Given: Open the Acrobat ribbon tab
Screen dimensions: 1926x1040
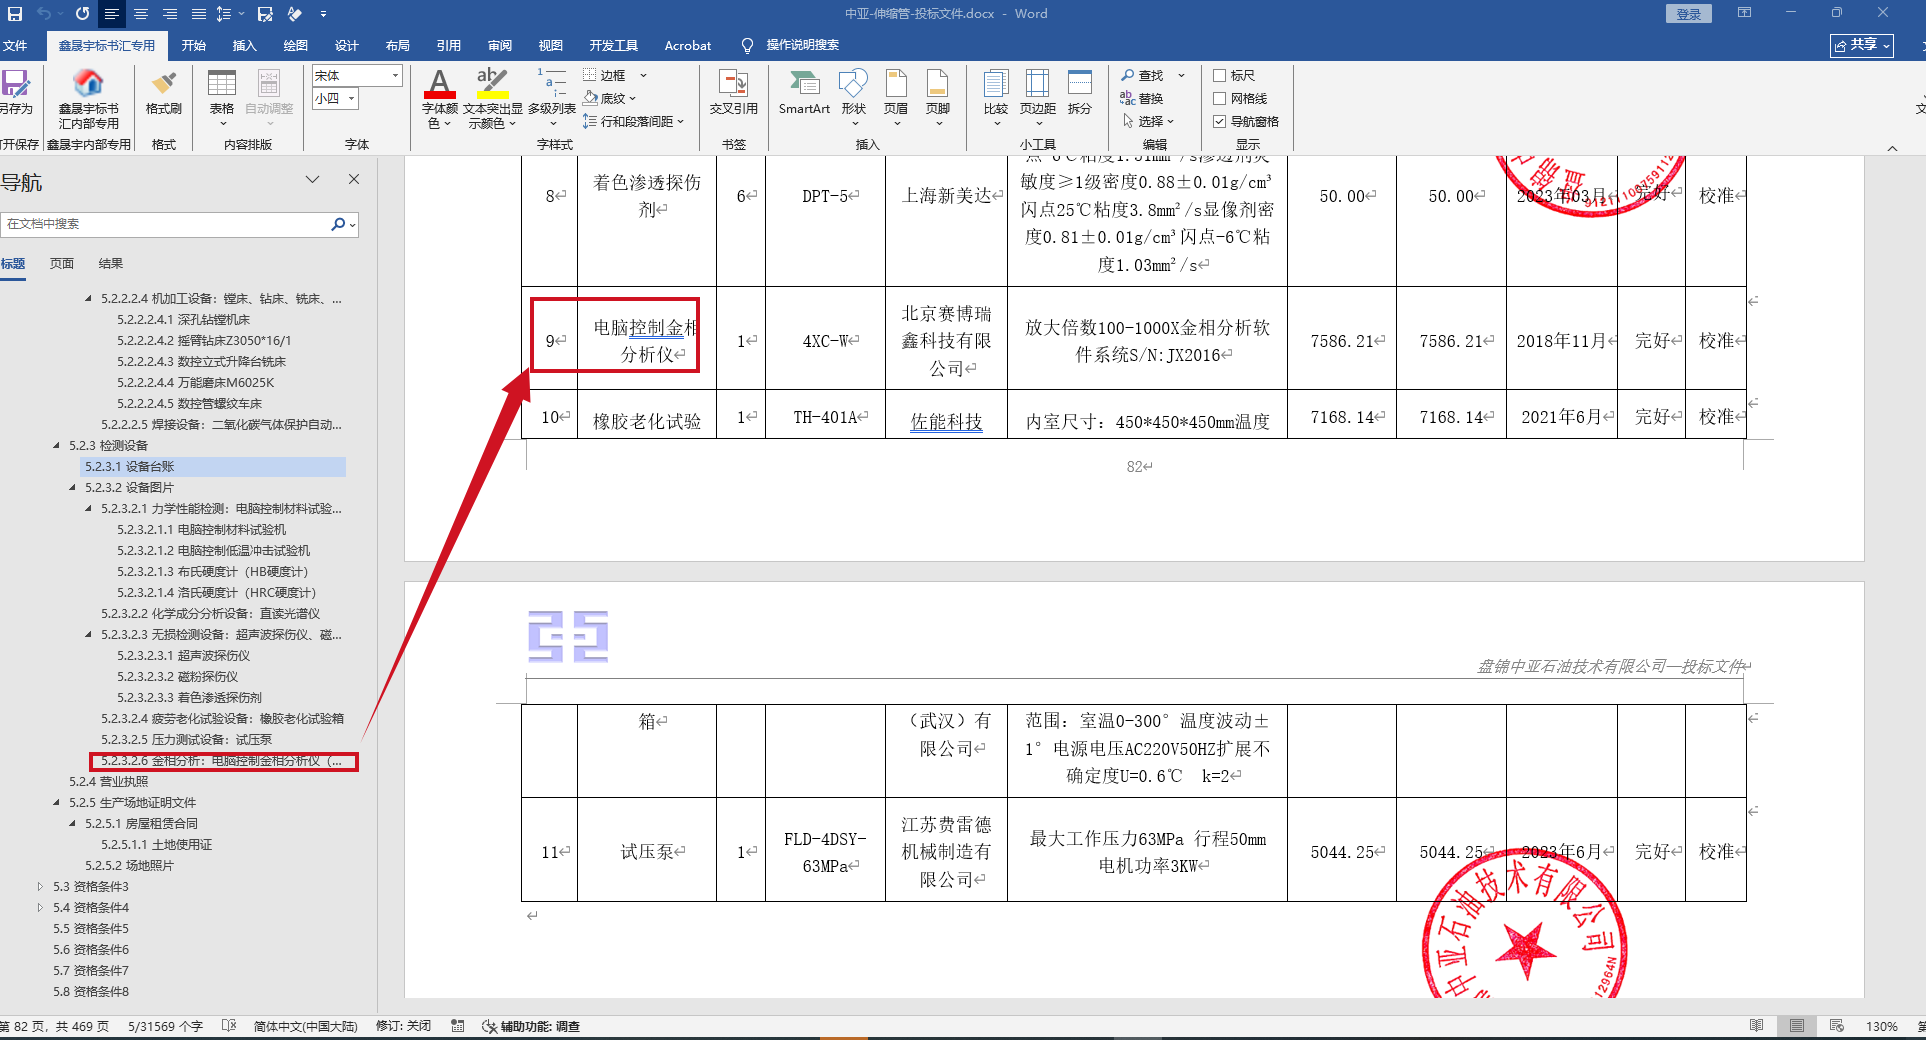Looking at the screenshot, I should [688, 45].
